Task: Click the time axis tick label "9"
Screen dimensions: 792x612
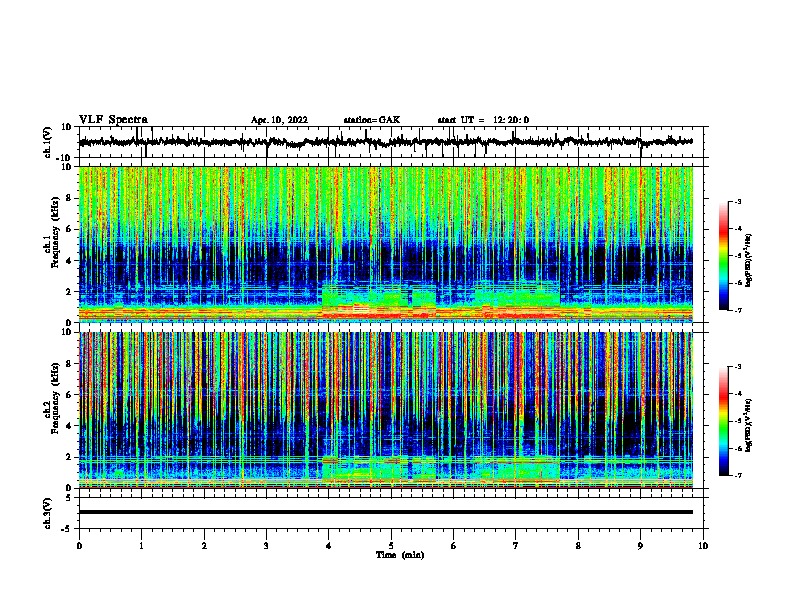Action: click(640, 546)
